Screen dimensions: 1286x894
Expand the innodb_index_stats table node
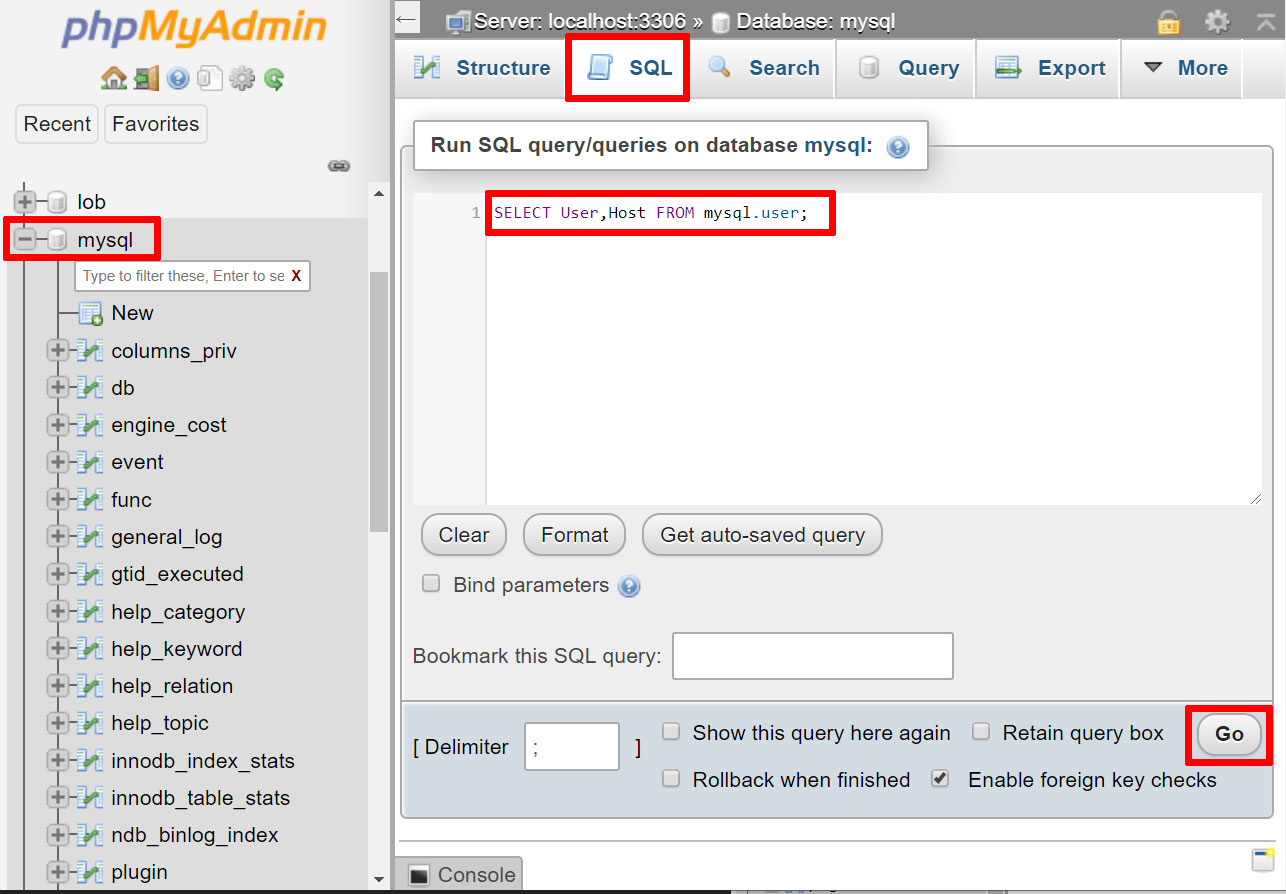tap(58, 761)
